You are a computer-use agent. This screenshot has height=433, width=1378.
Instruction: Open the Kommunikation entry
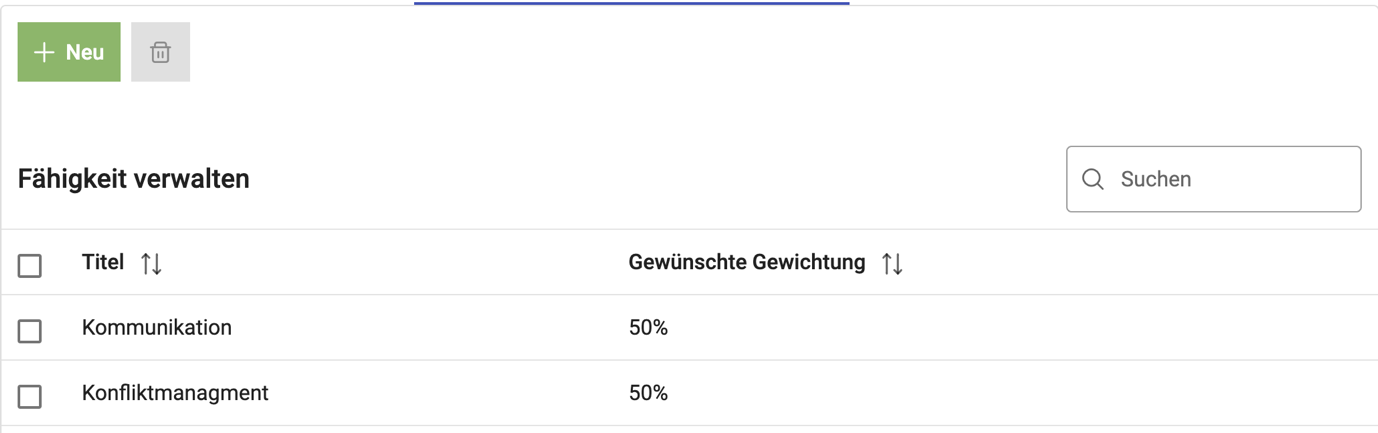[157, 328]
